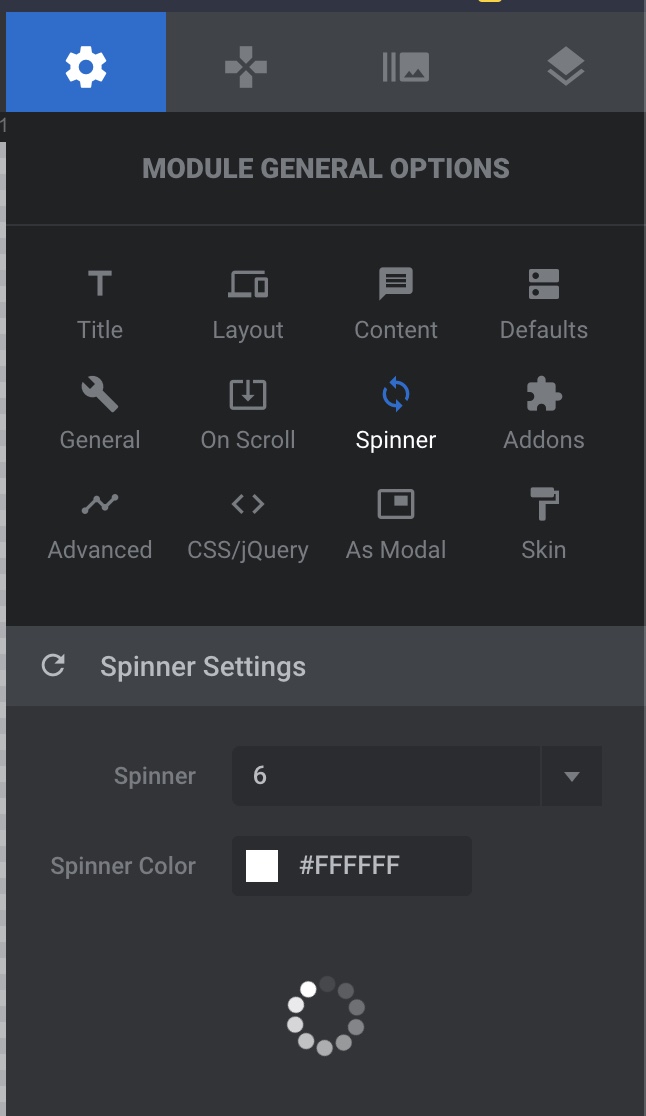Open Advanced chart options
The image size is (646, 1116).
coord(100,505)
